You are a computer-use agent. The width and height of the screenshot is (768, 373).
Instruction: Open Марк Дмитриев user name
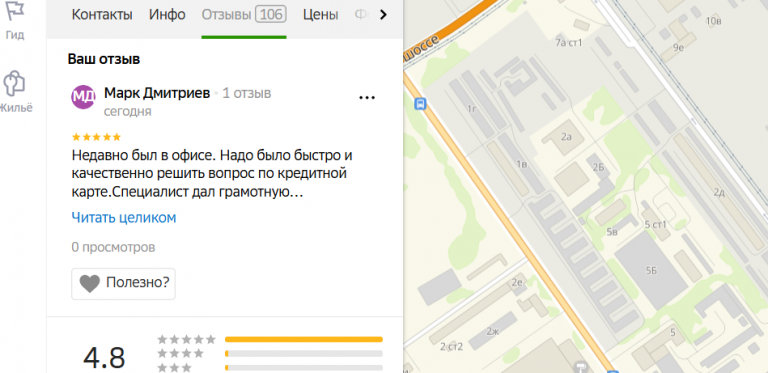pos(157,93)
